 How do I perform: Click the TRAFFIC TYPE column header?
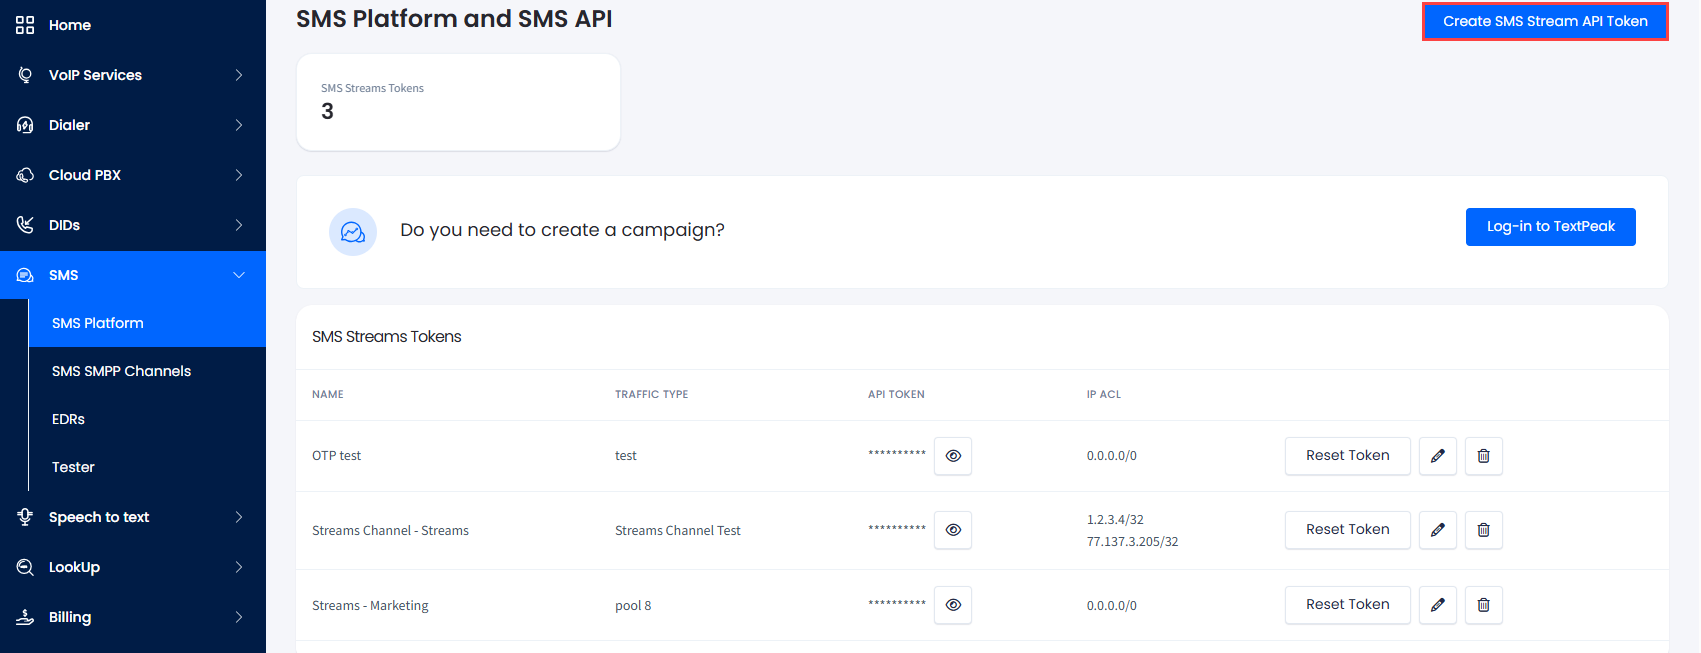652,395
